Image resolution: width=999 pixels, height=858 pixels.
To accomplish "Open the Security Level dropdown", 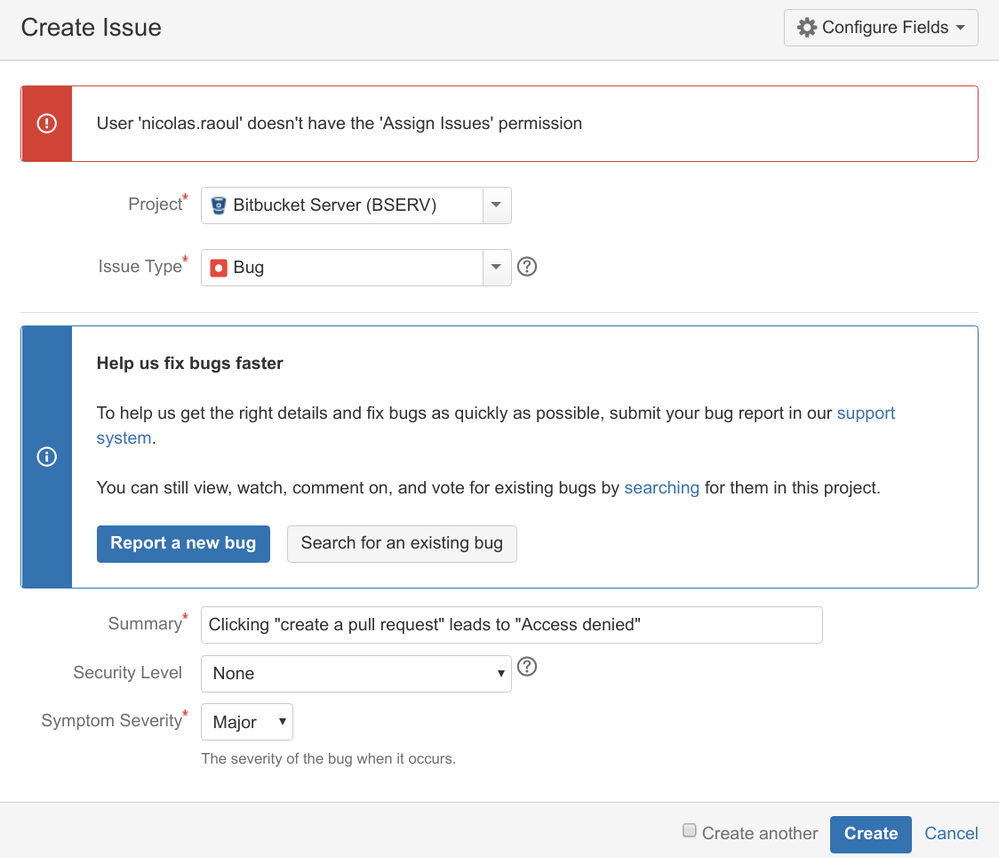I will [x=356, y=673].
